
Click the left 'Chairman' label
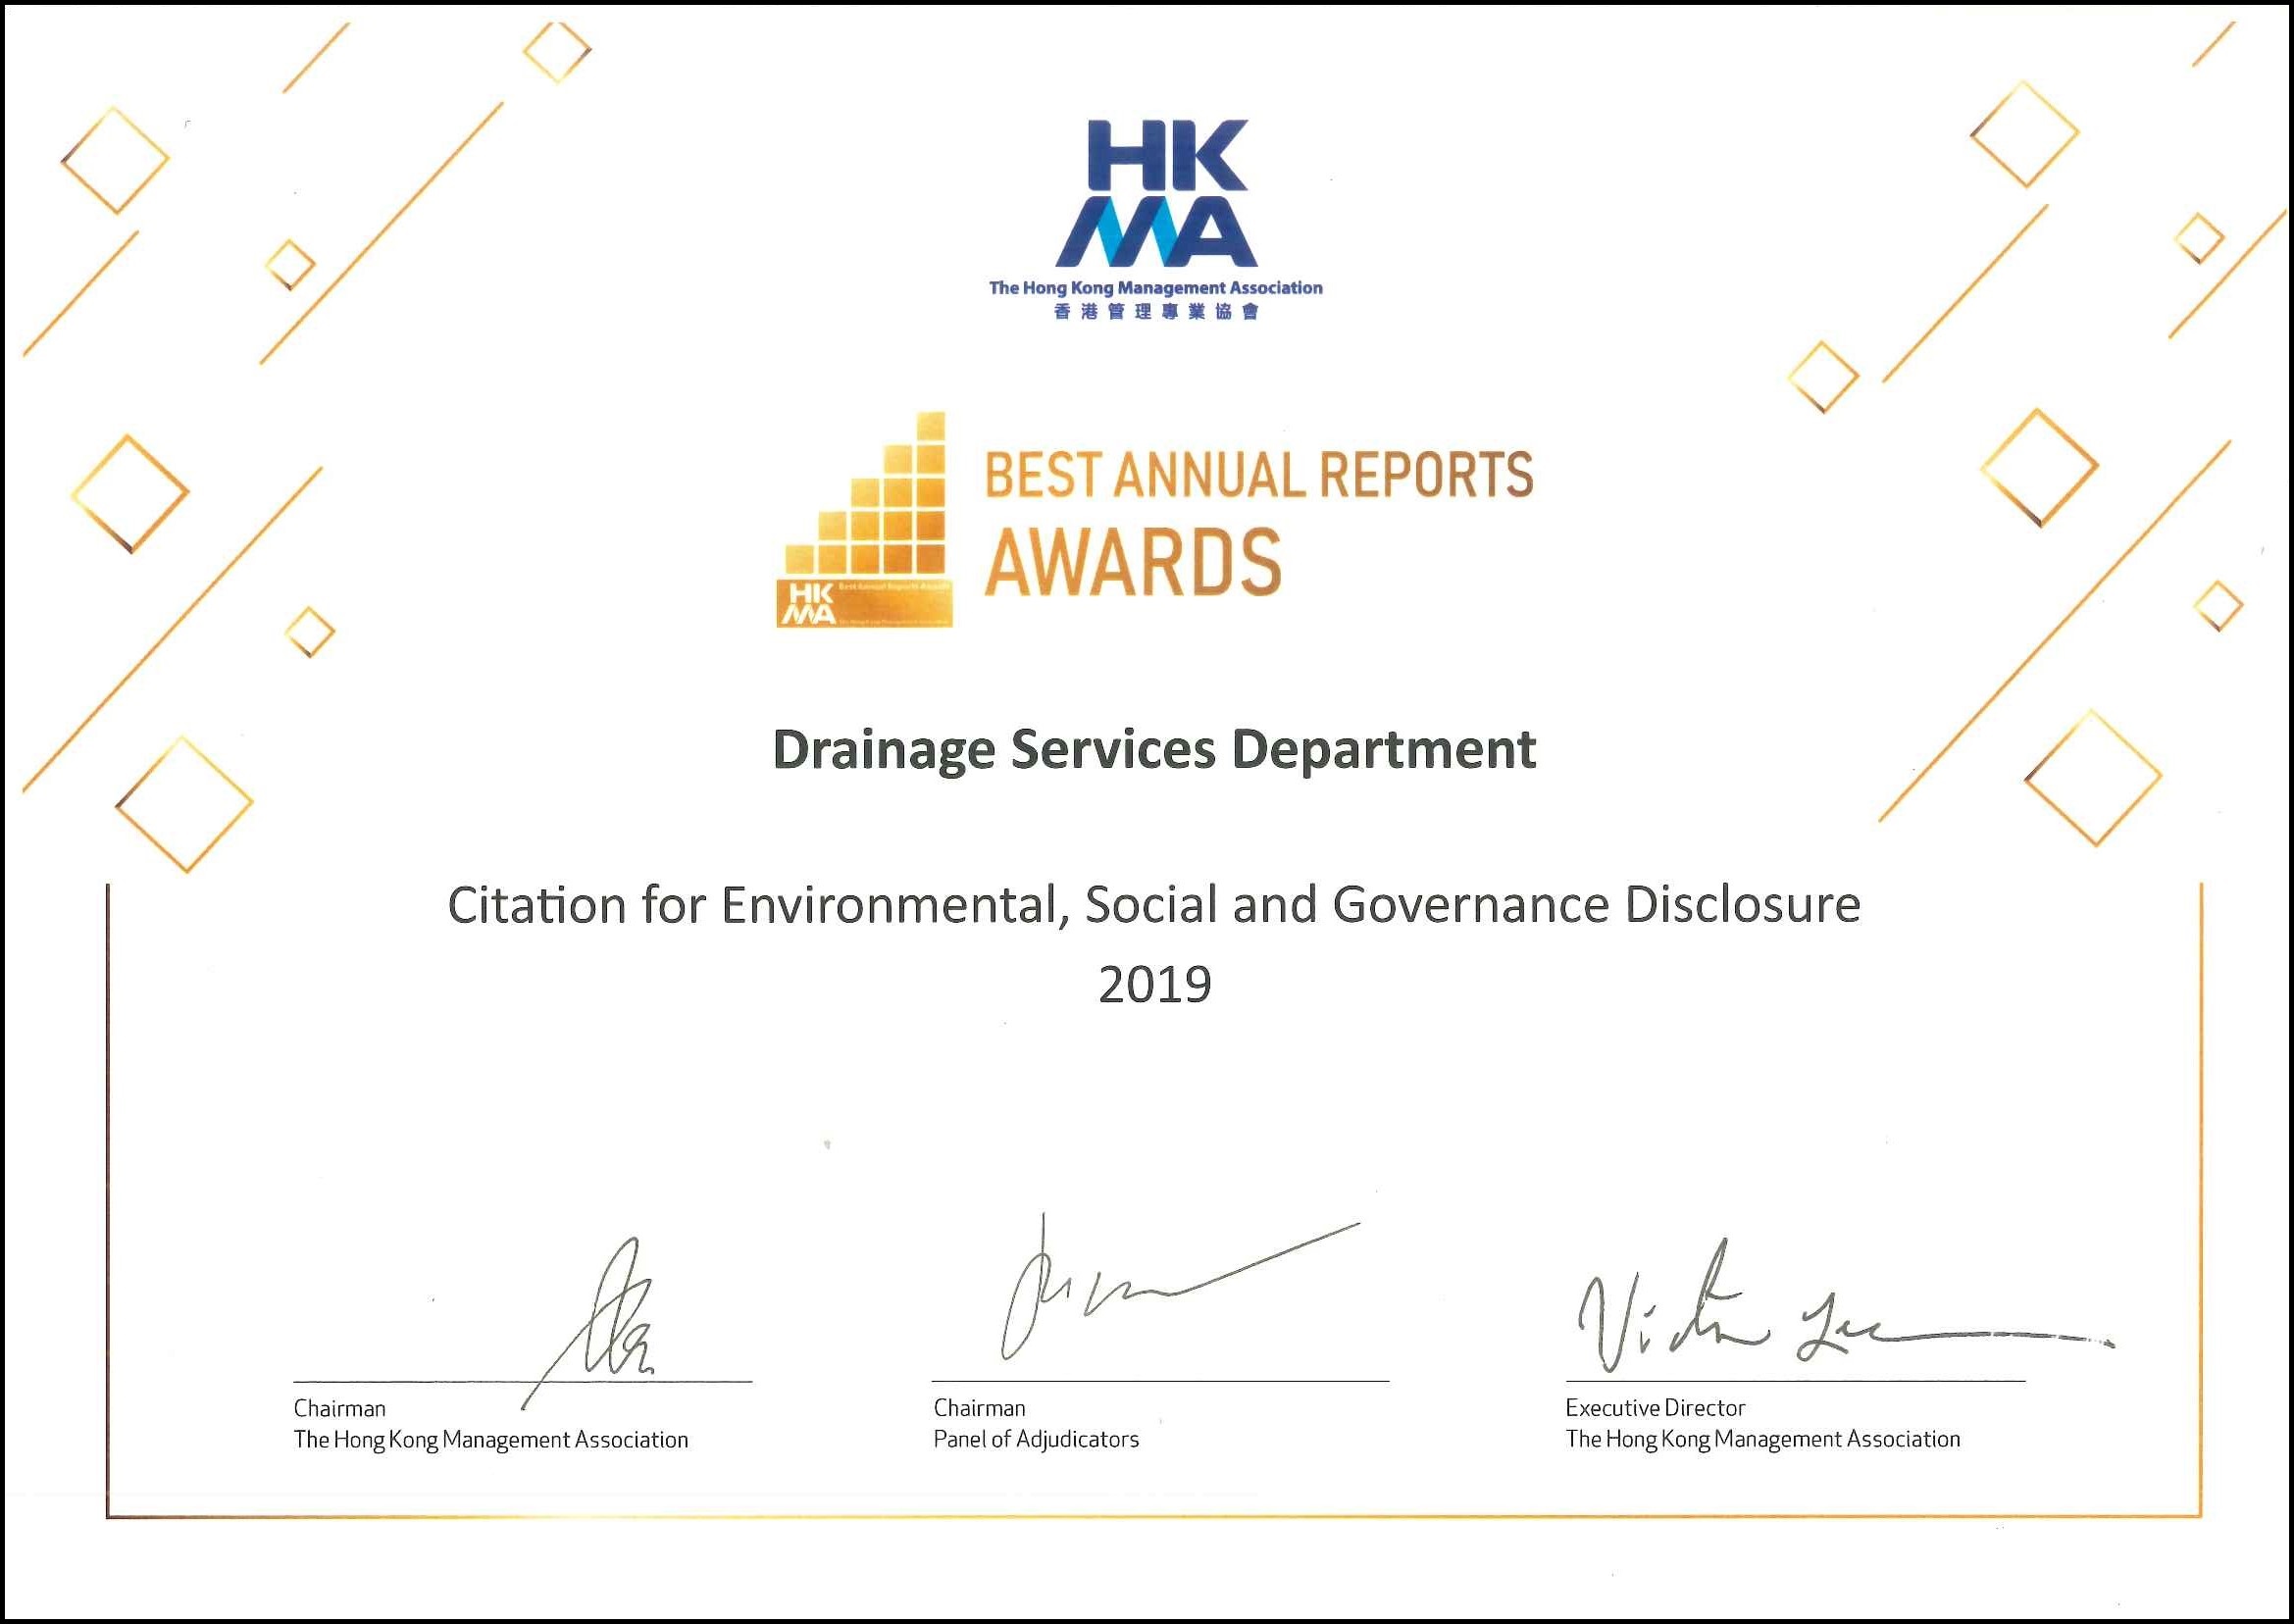(x=339, y=1408)
